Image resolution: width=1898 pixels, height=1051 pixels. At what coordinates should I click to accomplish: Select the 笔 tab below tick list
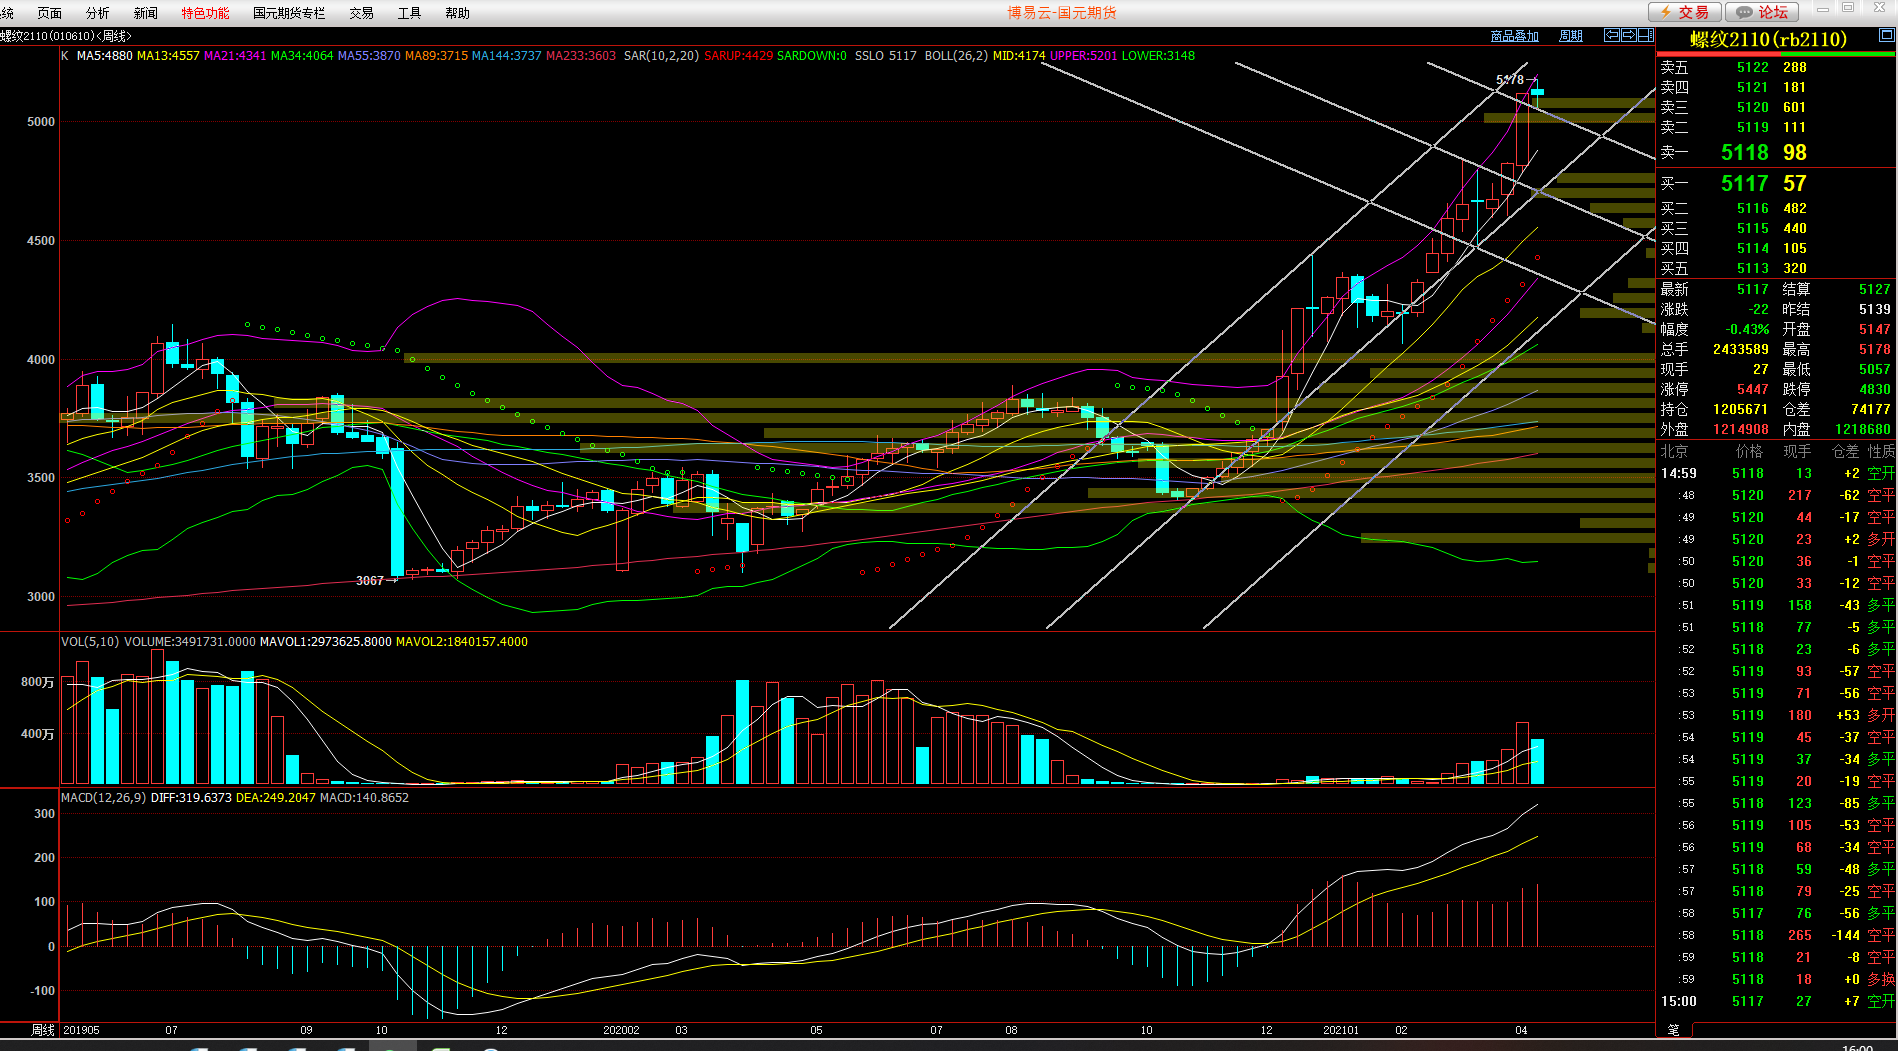pos(1673,1030)
